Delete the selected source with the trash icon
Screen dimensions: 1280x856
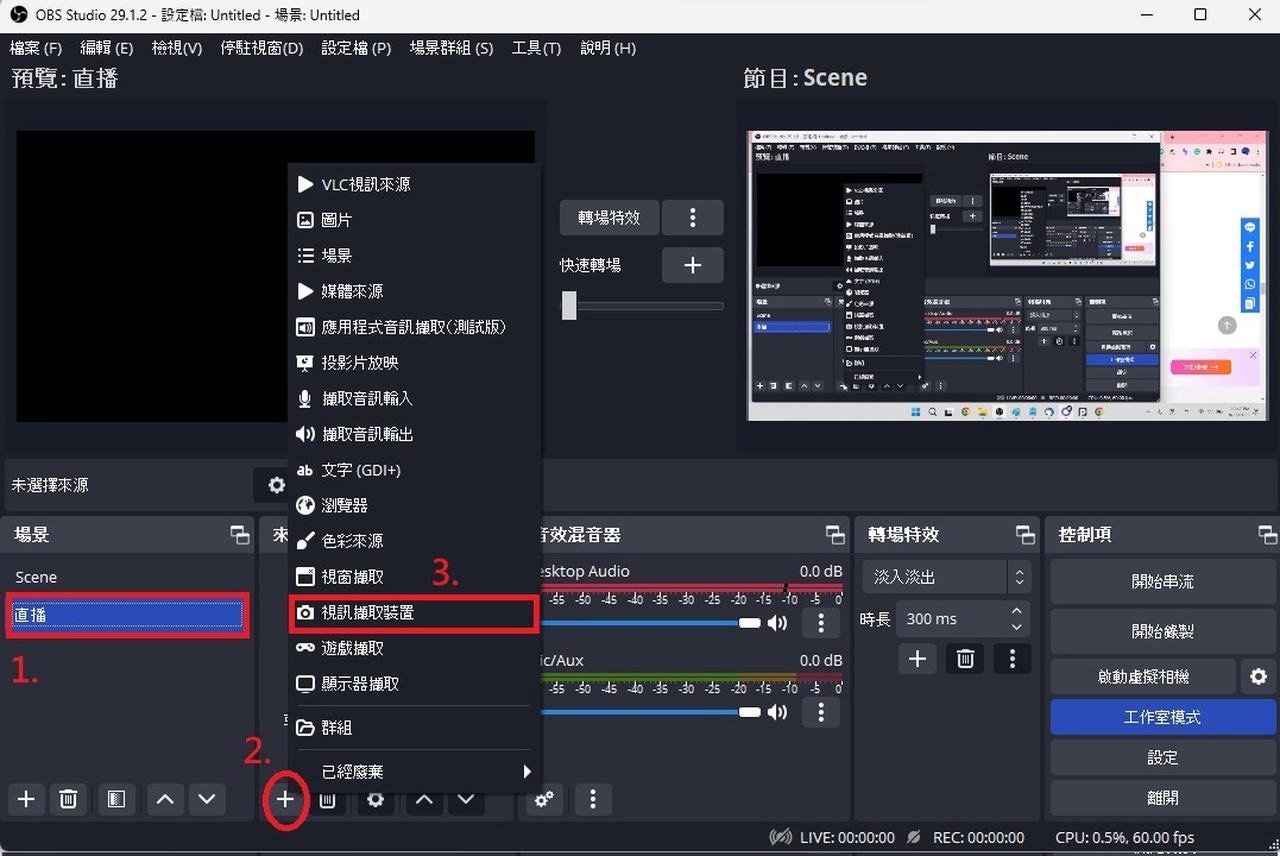[x=327, y=801]
